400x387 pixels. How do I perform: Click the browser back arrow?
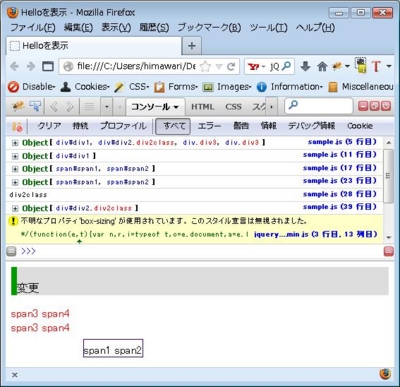tap(14, 66)
